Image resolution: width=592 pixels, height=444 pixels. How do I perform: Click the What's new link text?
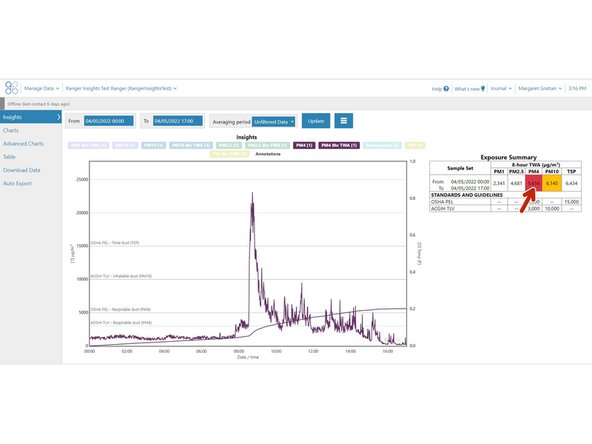click(x=467, y=89)
